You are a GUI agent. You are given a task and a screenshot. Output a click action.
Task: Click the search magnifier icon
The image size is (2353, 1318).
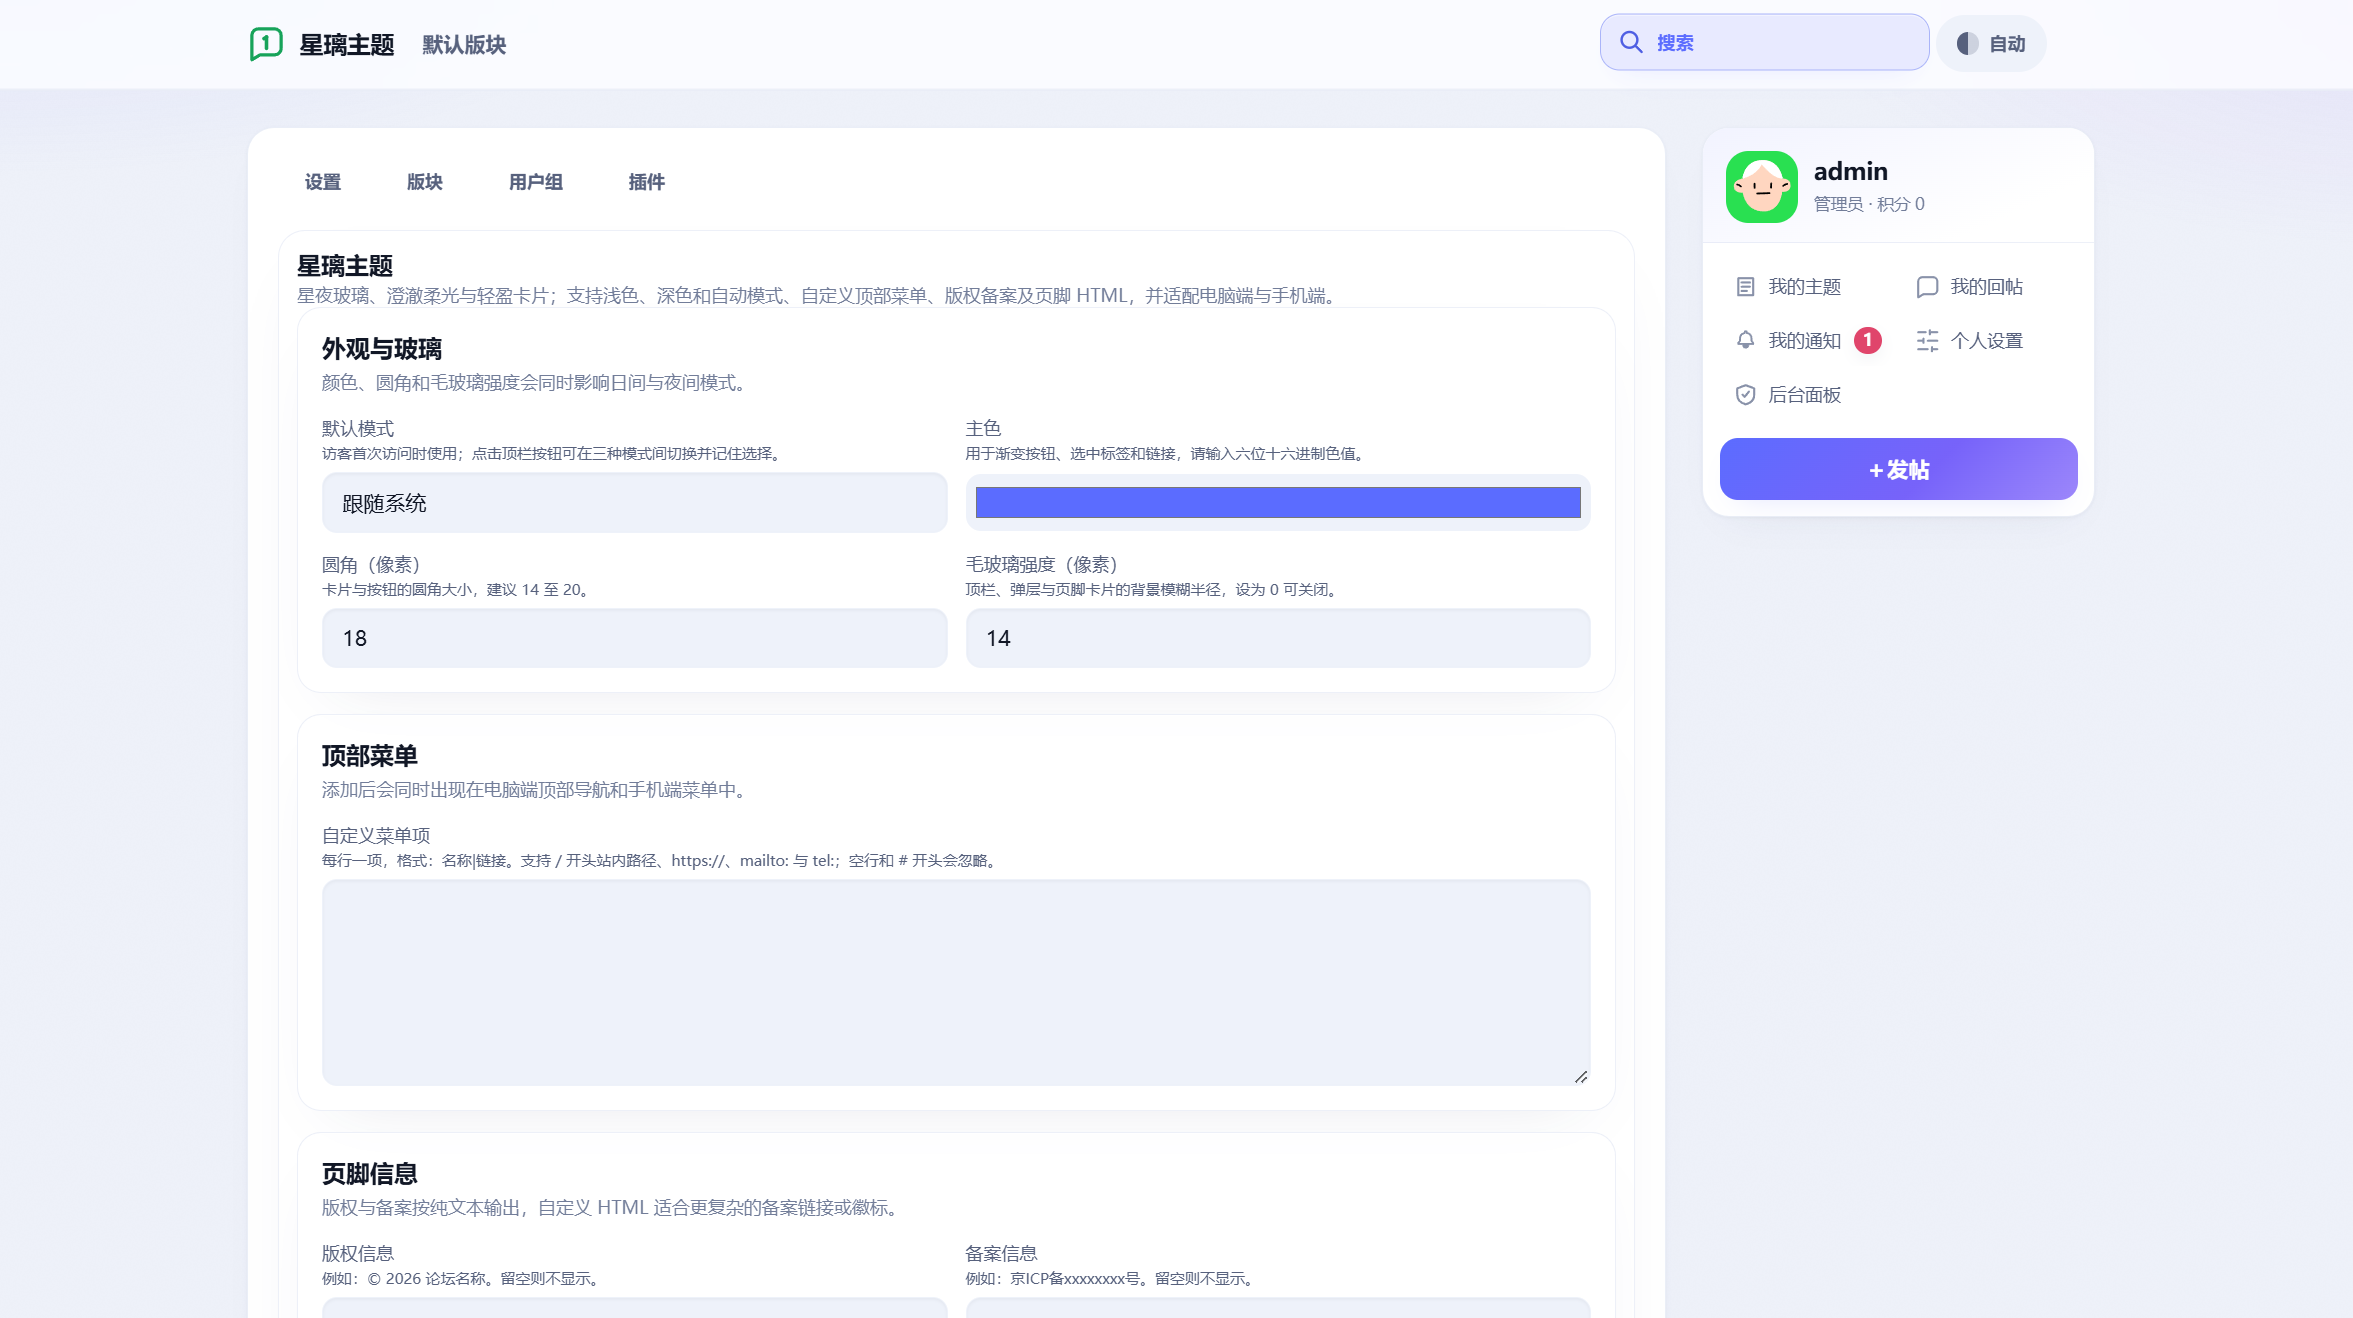coord(1631,42)
